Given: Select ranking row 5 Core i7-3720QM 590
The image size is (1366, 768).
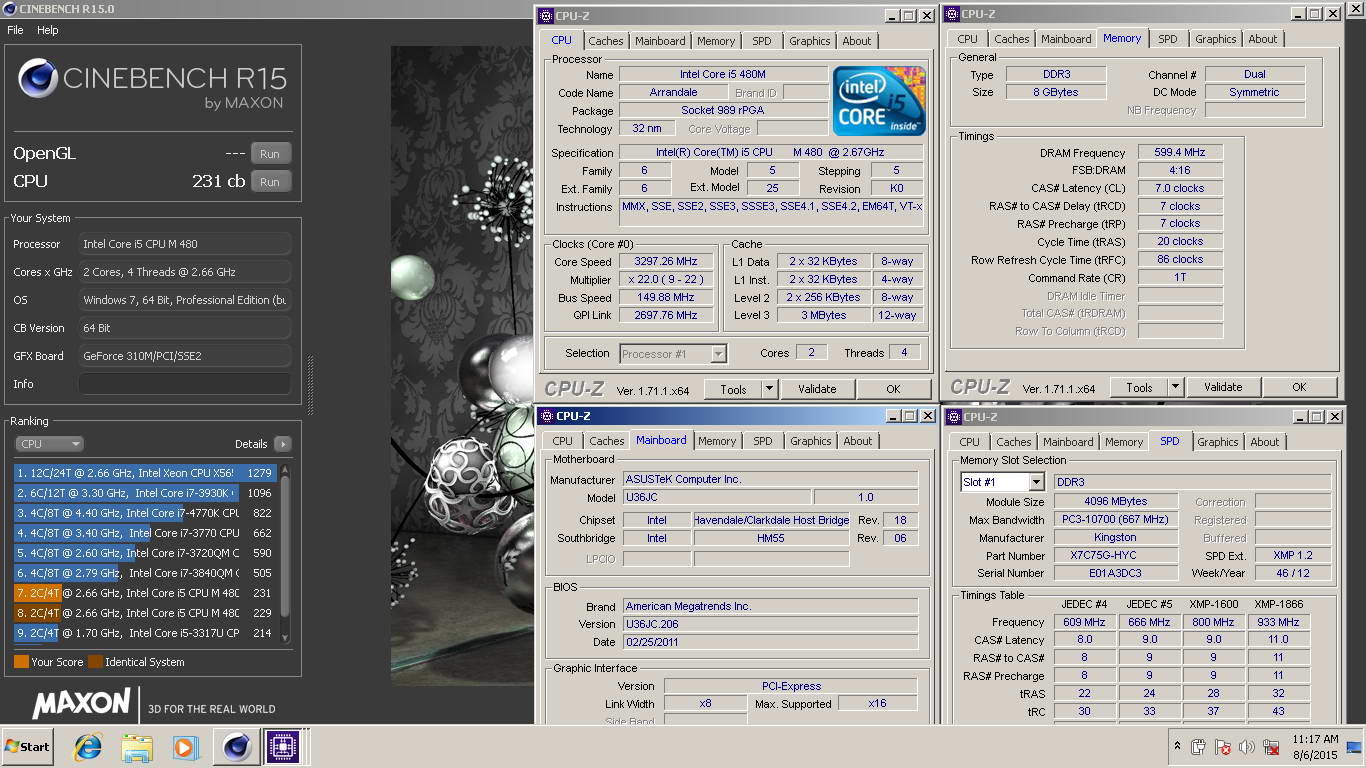Looking at the screenshot, I should point(146,553).
